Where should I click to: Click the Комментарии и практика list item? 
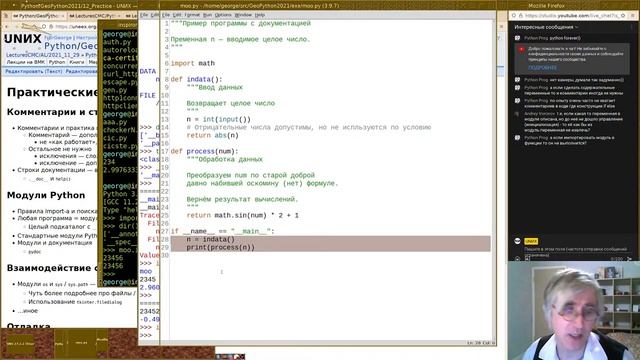(56, 128)
